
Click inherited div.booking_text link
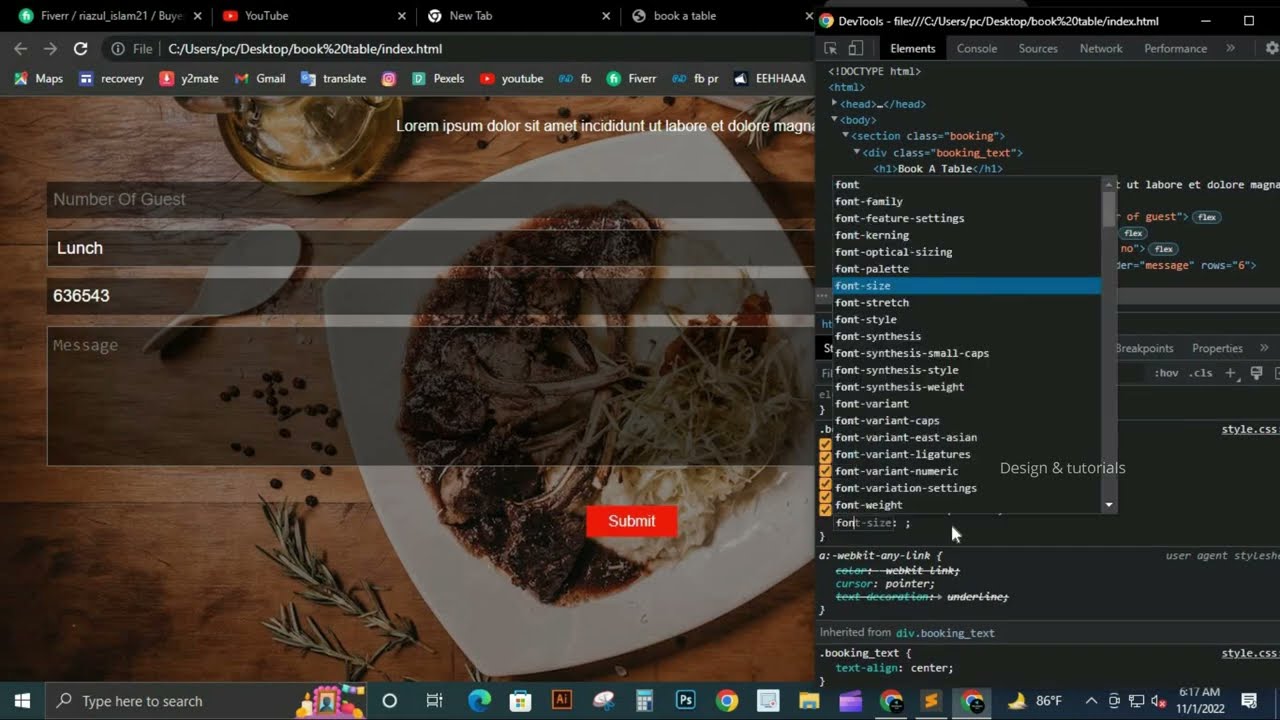(945, 633)
